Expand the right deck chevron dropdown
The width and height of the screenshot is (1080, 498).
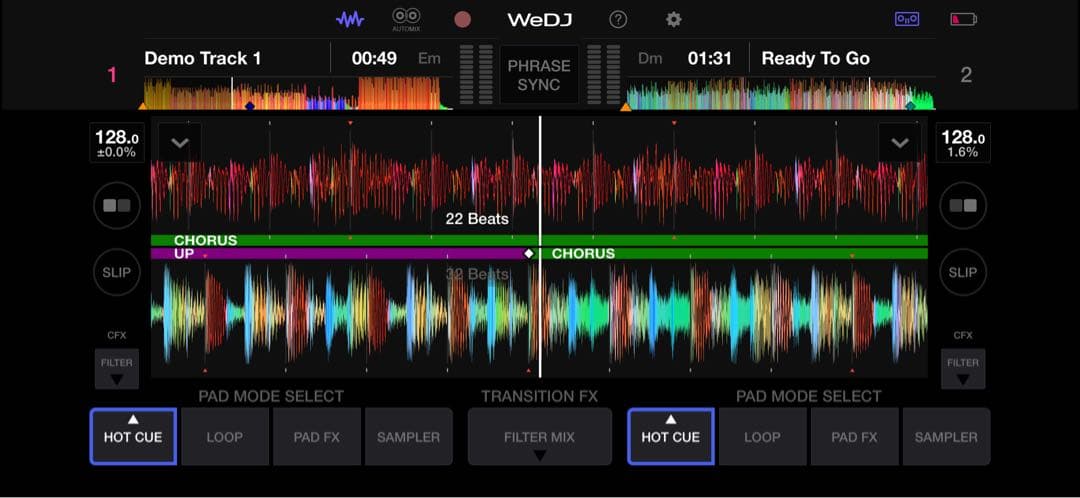coord(900,143)
